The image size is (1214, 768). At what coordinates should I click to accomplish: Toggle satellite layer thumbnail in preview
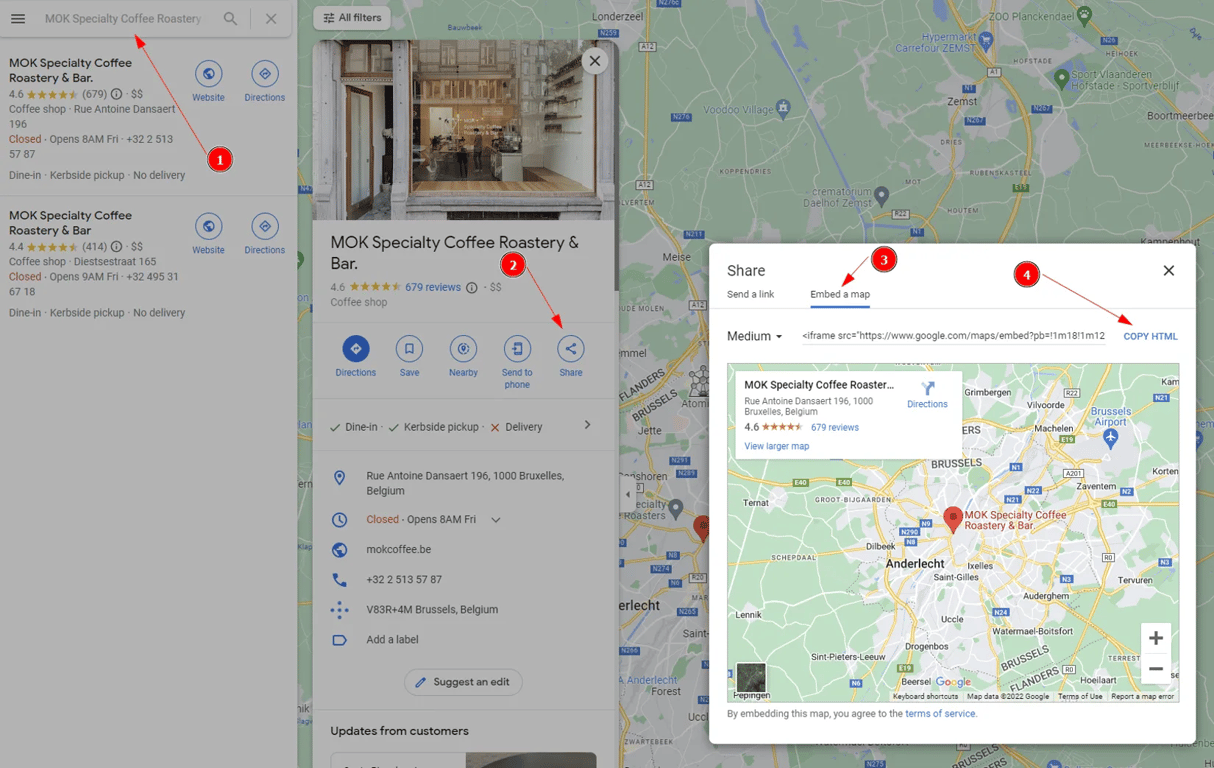click(x=751, y=677)
